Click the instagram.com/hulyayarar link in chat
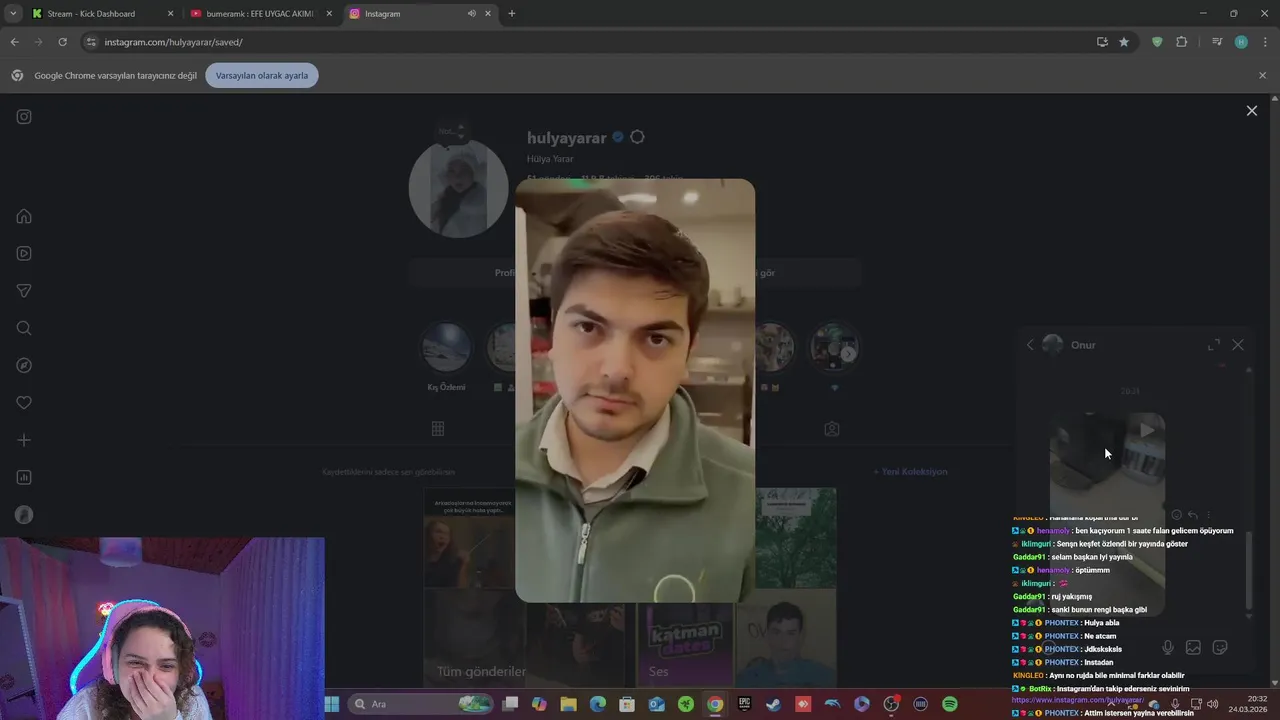 [x=1077, y=700]
